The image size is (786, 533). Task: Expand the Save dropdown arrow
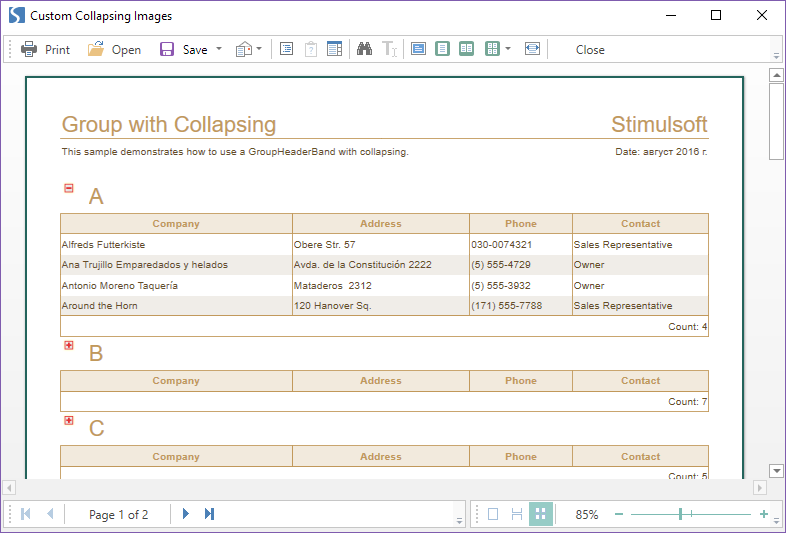click(219, 49)
